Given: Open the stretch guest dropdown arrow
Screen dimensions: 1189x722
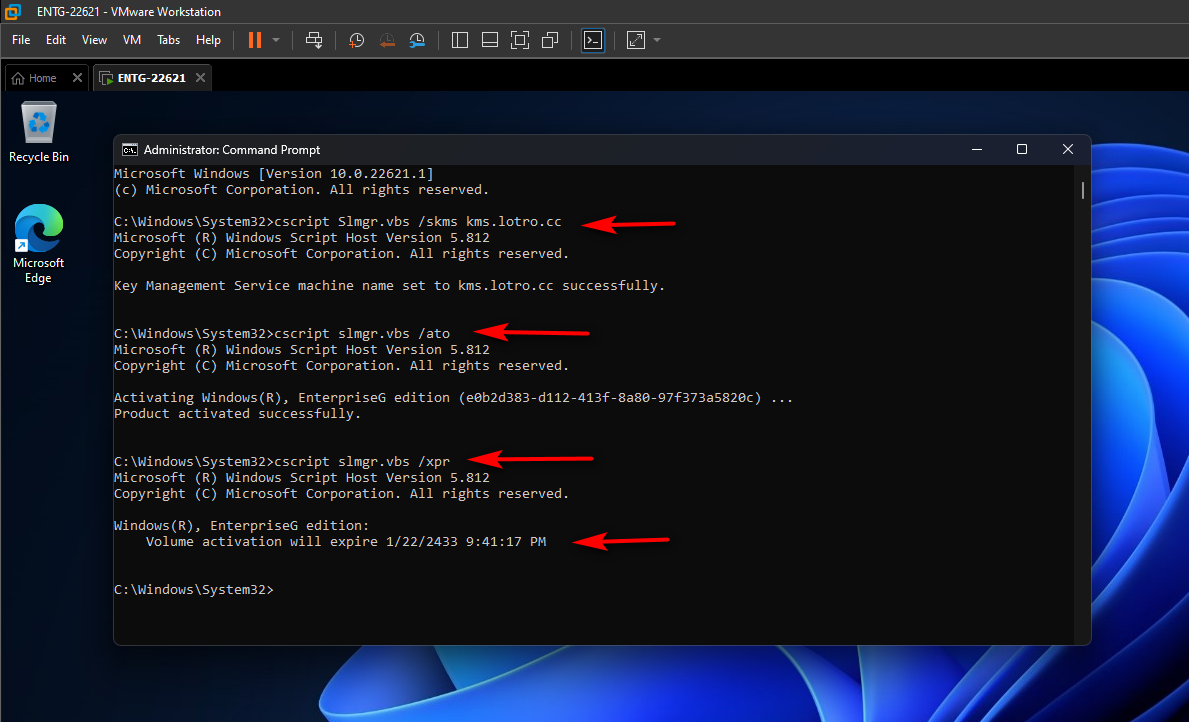Looking at the screenshot, I should pos(657,40).
